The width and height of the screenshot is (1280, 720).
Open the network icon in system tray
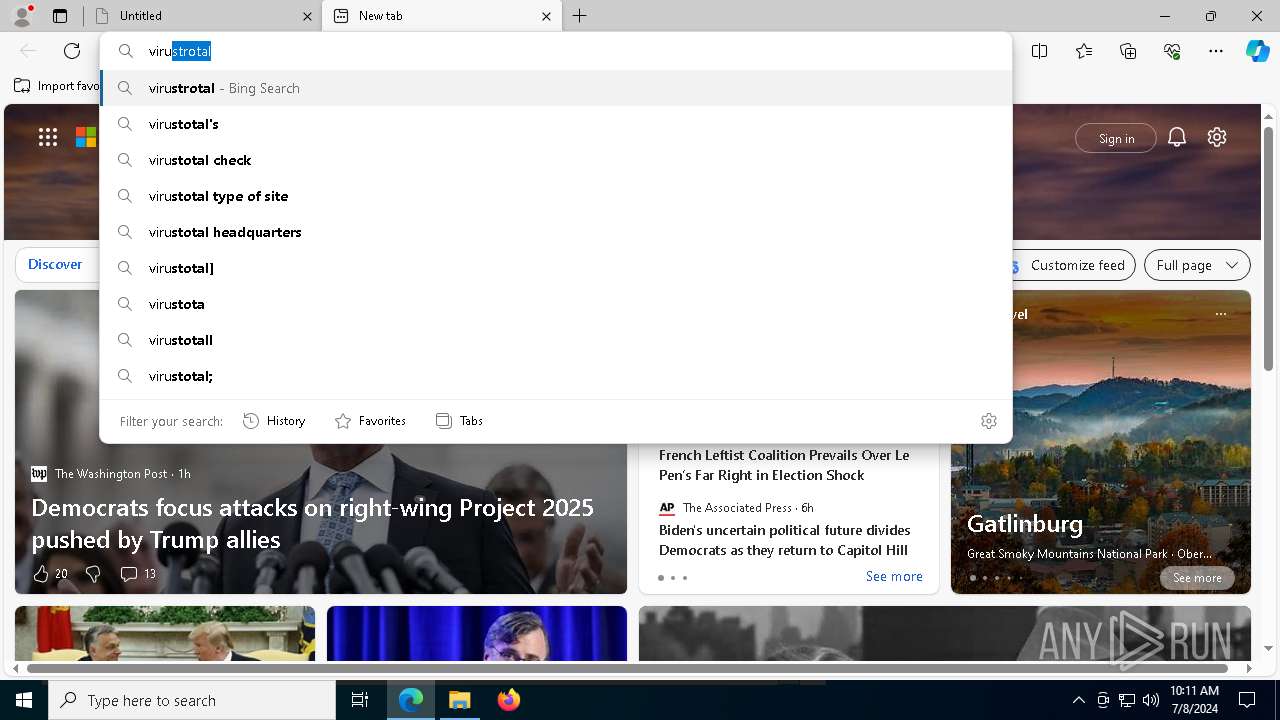1127,700
